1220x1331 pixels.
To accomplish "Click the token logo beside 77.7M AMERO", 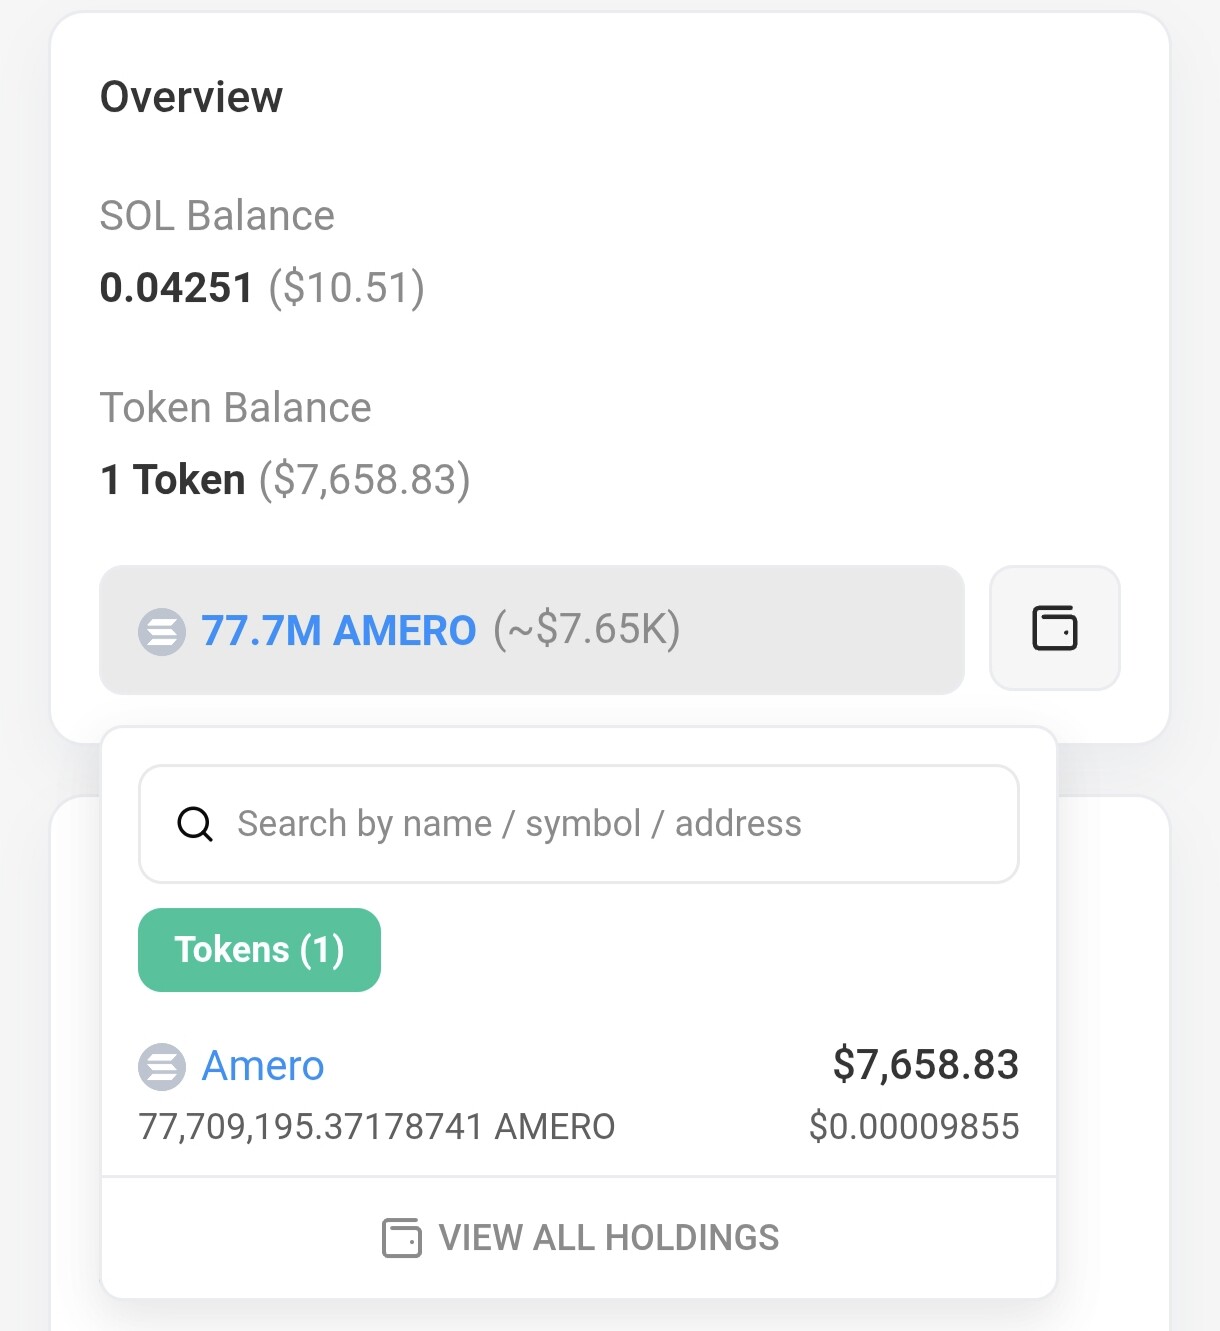I will tap(162, 632).
